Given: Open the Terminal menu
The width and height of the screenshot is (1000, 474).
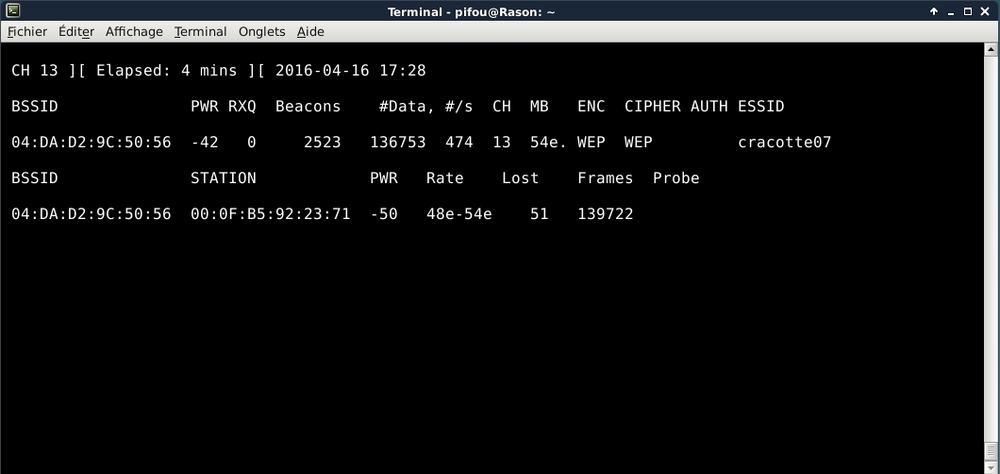Looking at the screenshot, I should pos(200,31).
